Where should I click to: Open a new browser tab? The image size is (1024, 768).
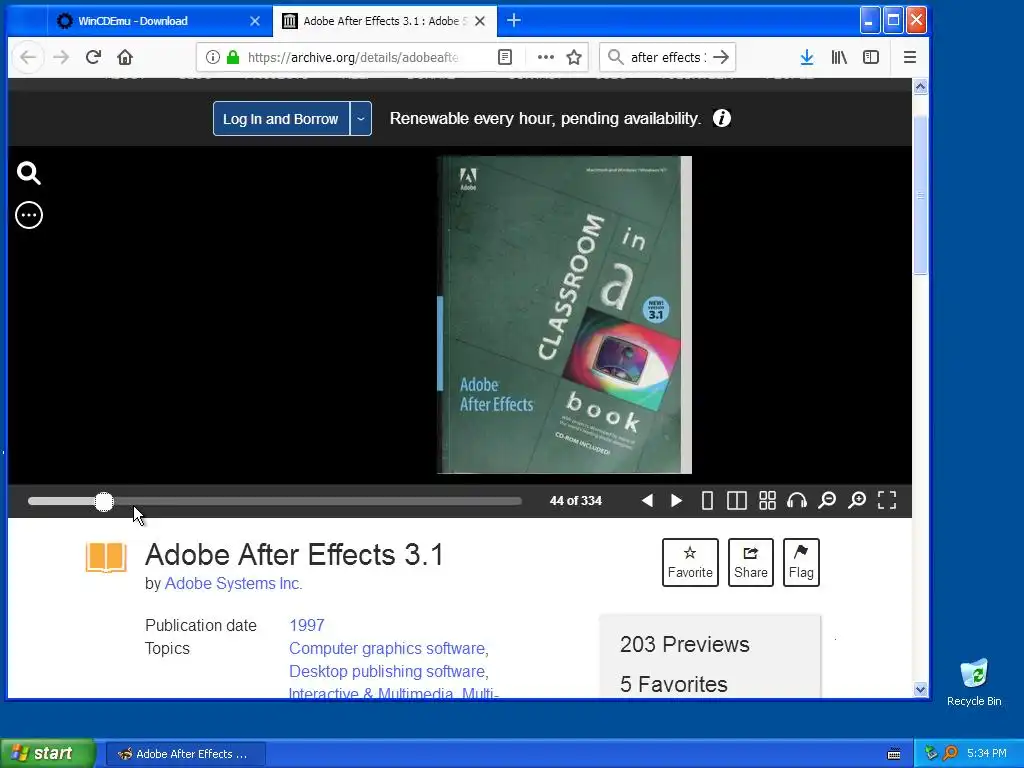514,21
